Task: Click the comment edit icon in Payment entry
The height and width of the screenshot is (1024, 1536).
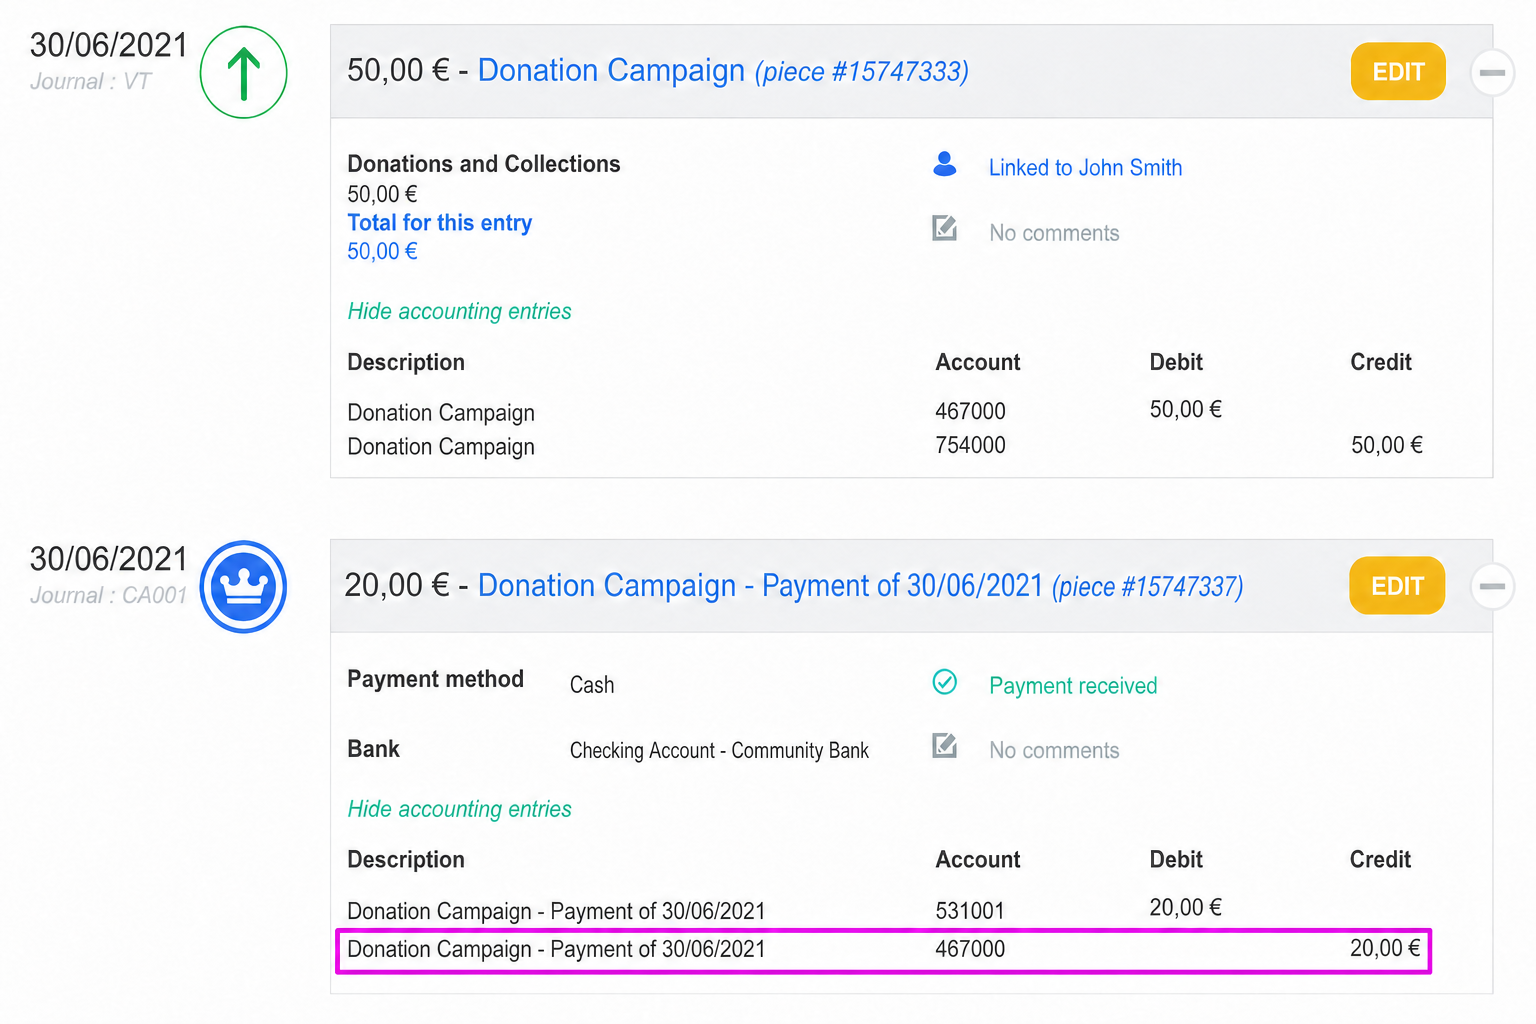Action: pyautogui.click(x=944, y=746)
